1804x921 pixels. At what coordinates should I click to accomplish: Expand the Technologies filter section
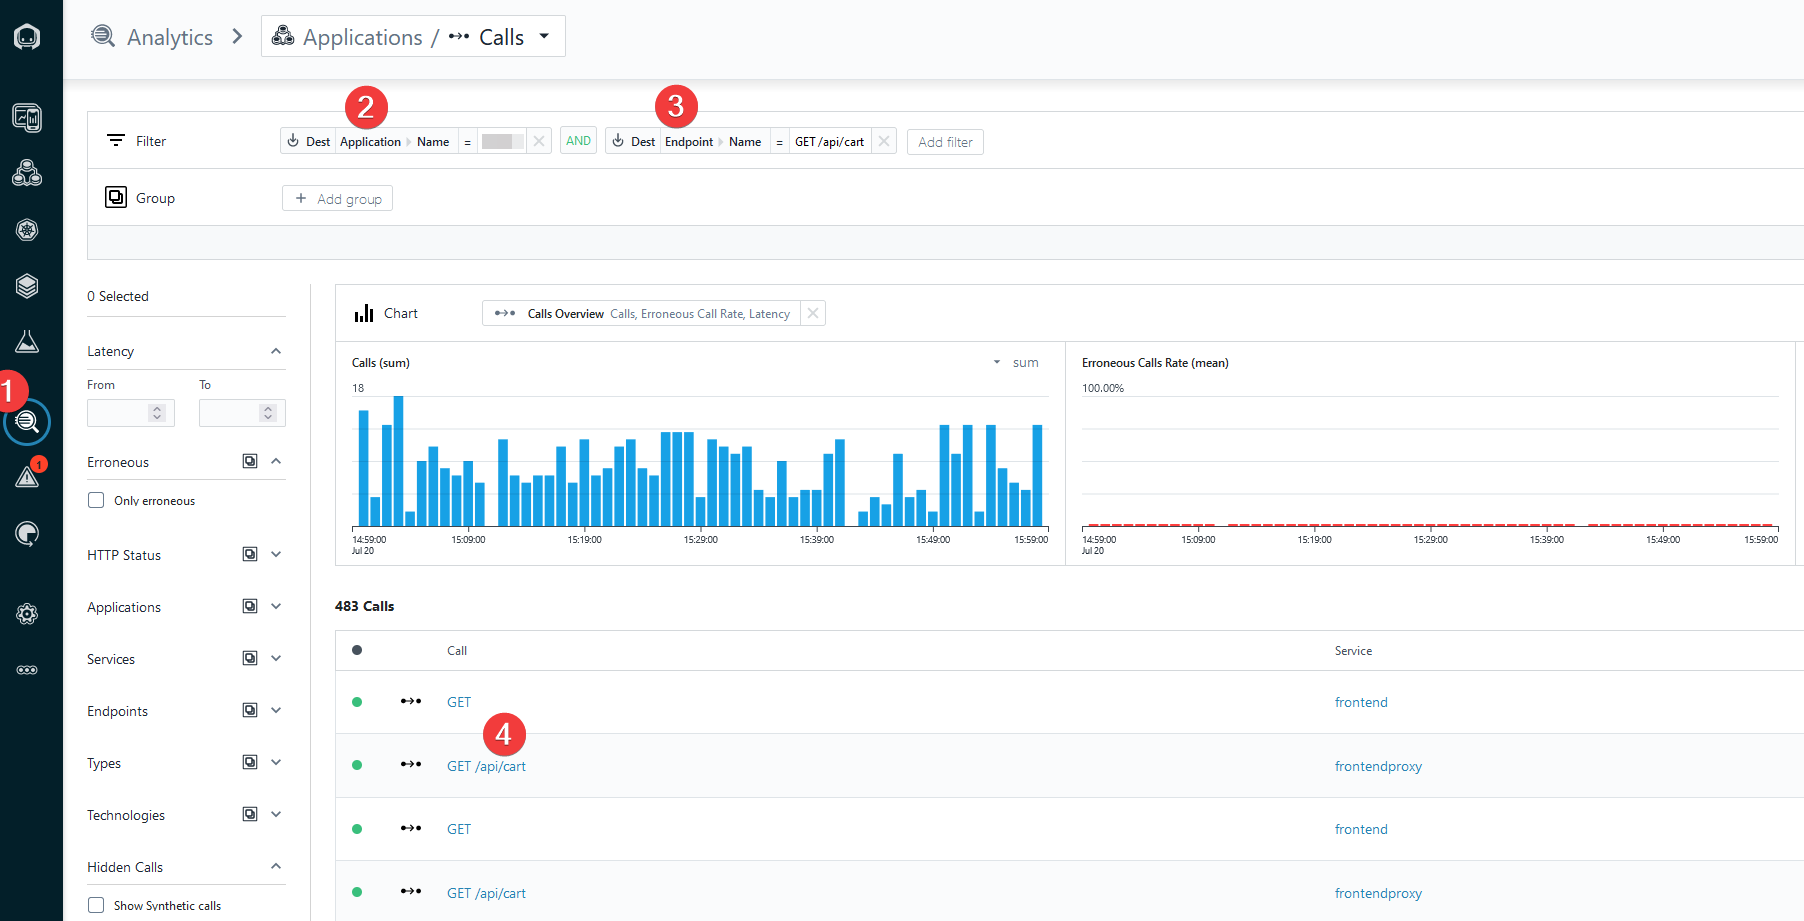(276, 814)
